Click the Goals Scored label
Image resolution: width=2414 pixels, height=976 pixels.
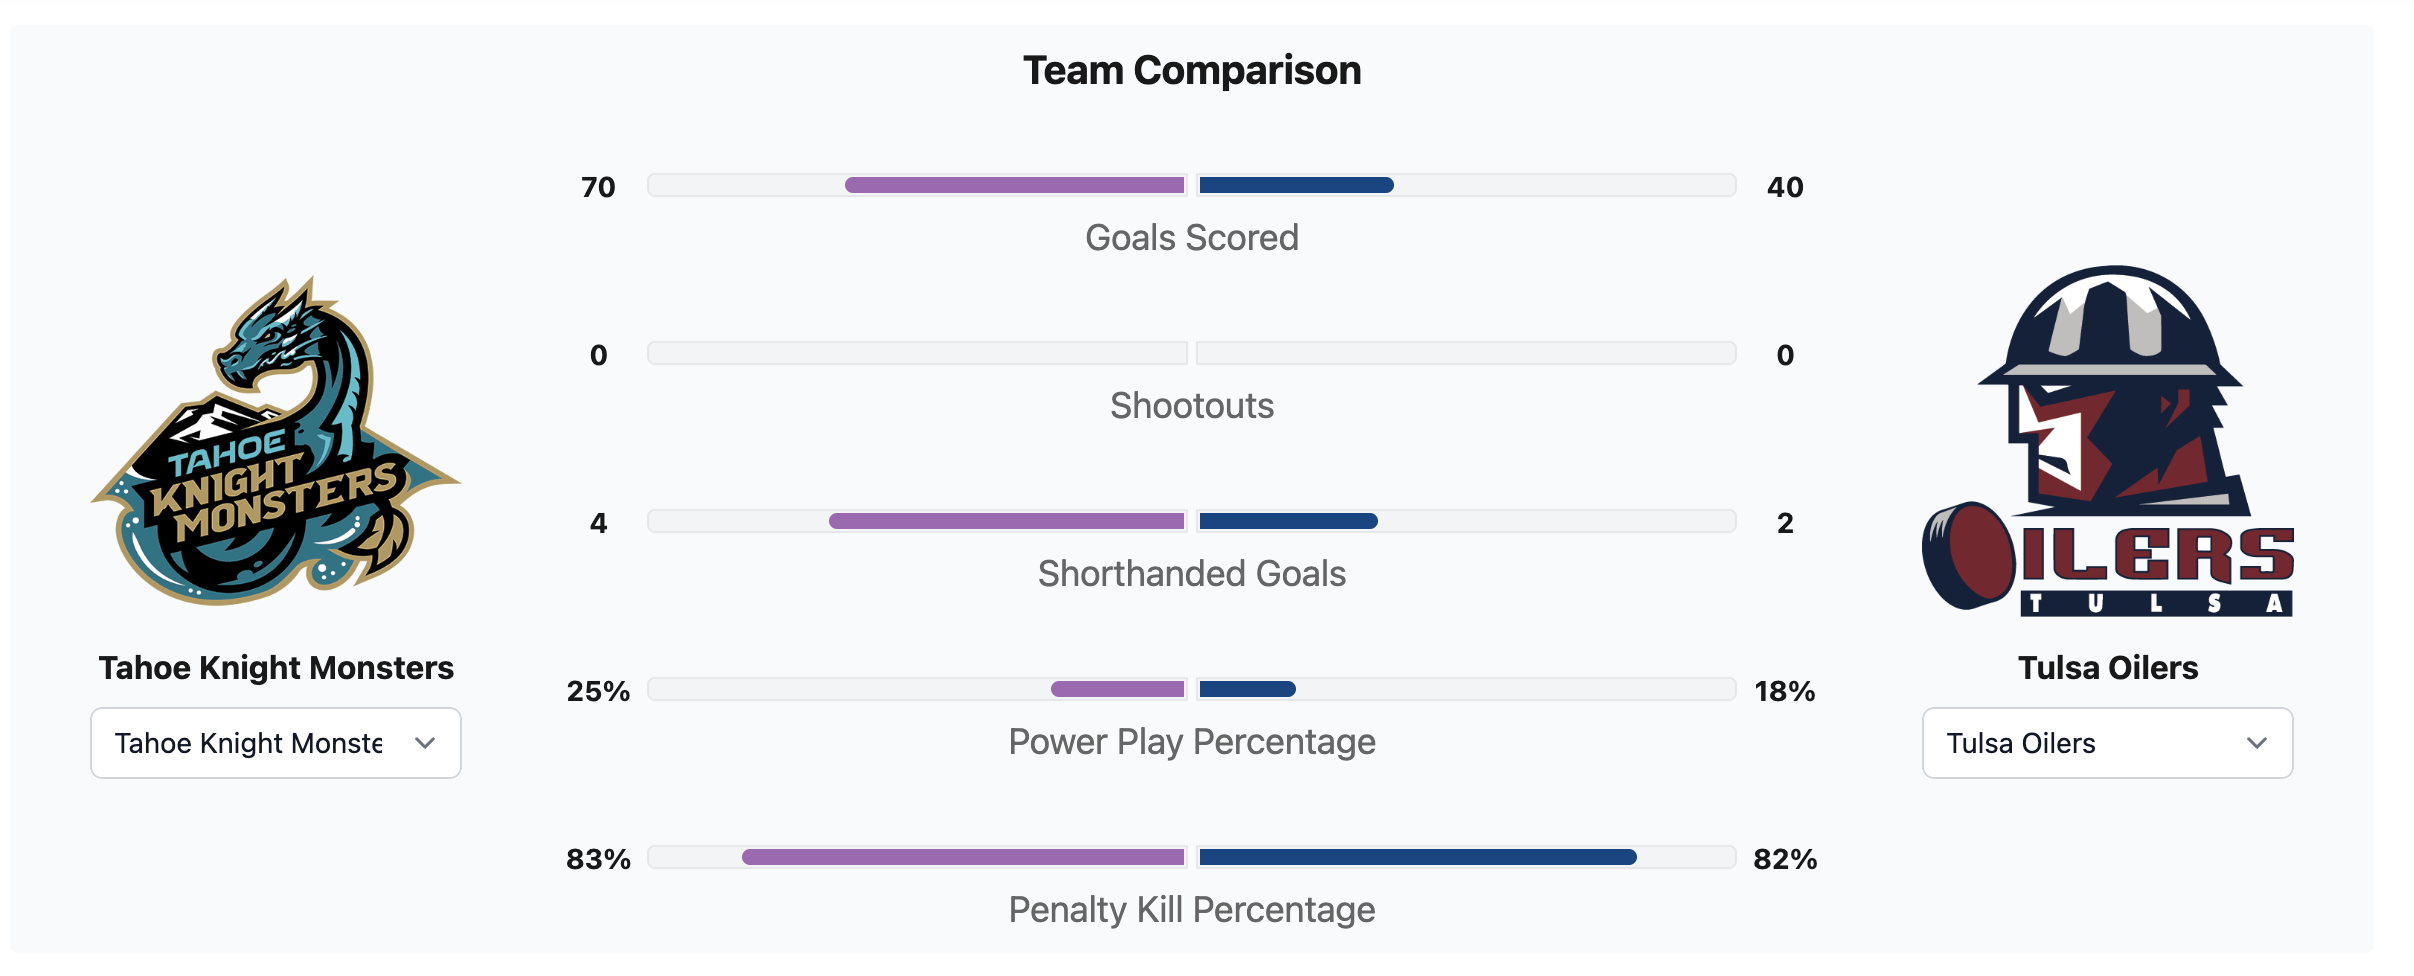pyautogui.click(x=1192, y=238)
